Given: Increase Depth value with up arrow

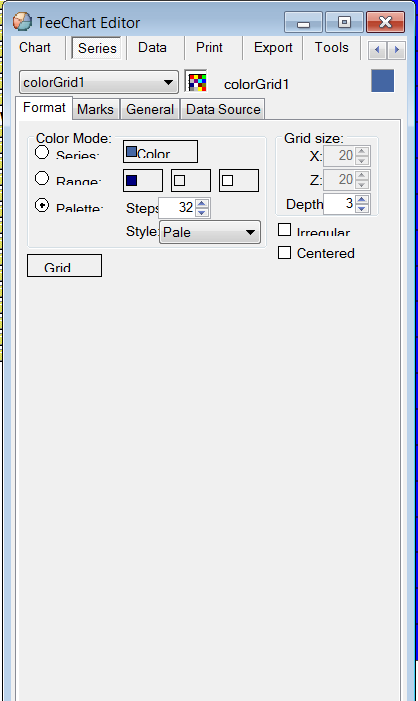Looking at the screenshot, I should tap(362, 199).
